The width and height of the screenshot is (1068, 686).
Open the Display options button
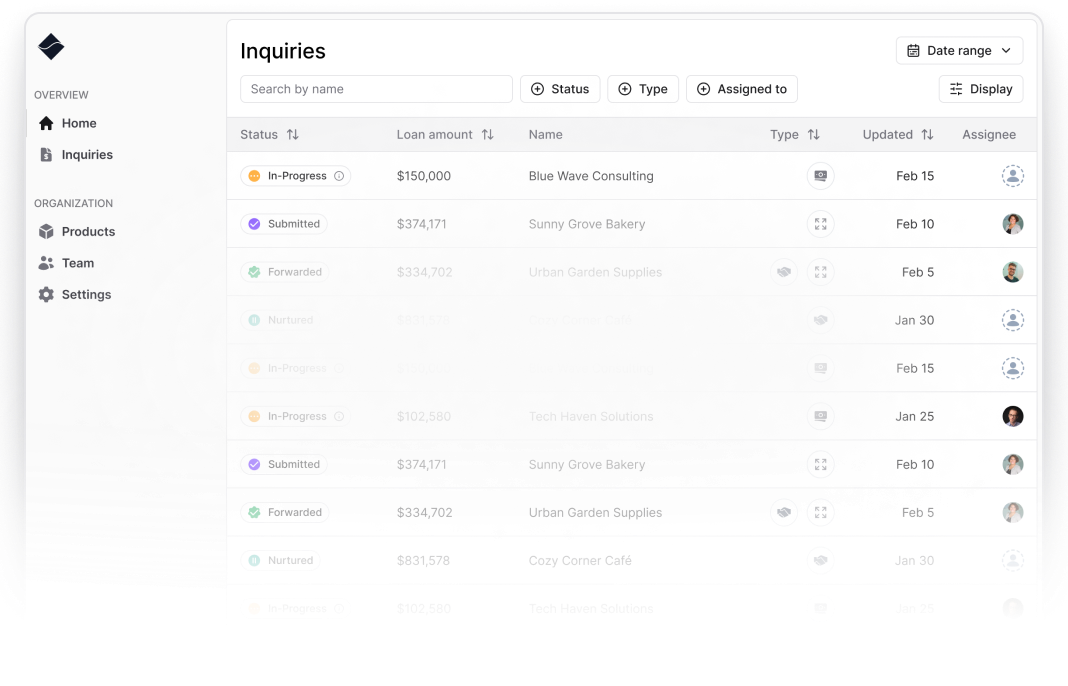coord(980,89)
